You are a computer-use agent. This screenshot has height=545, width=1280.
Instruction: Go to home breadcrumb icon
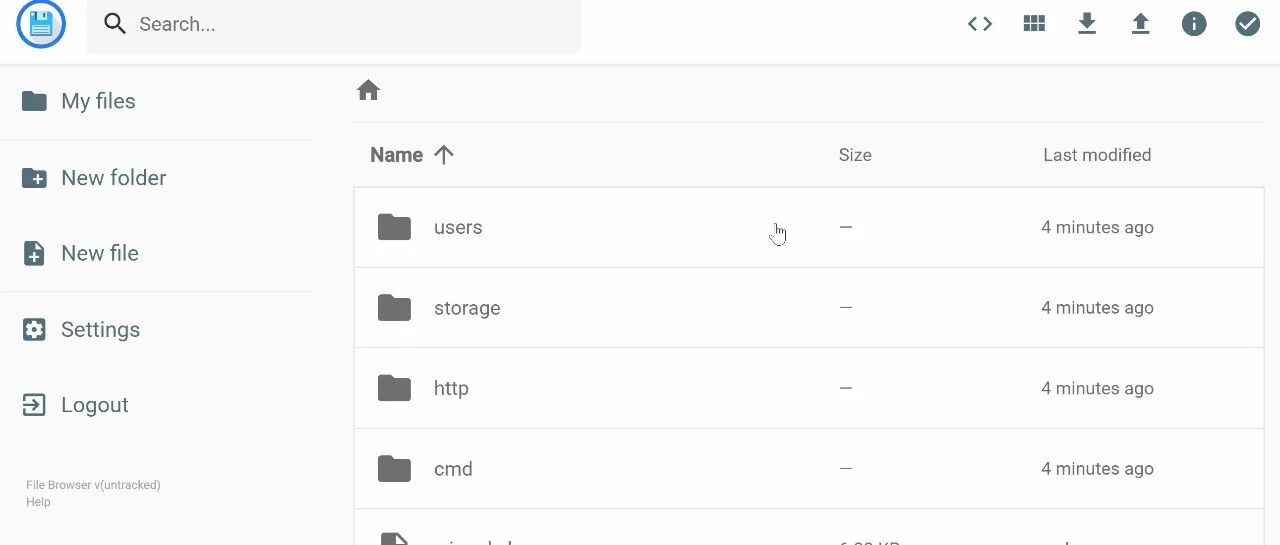pyautogui.click(x=368, y=90)
